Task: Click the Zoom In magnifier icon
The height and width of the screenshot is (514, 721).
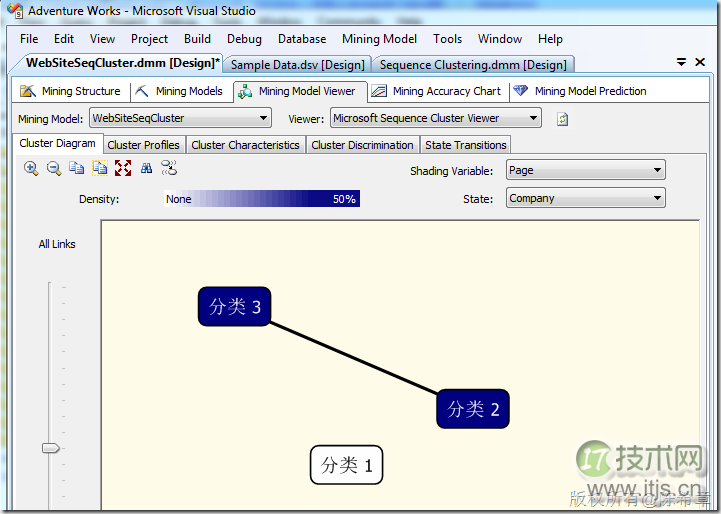Action: [x=31, y=169]
